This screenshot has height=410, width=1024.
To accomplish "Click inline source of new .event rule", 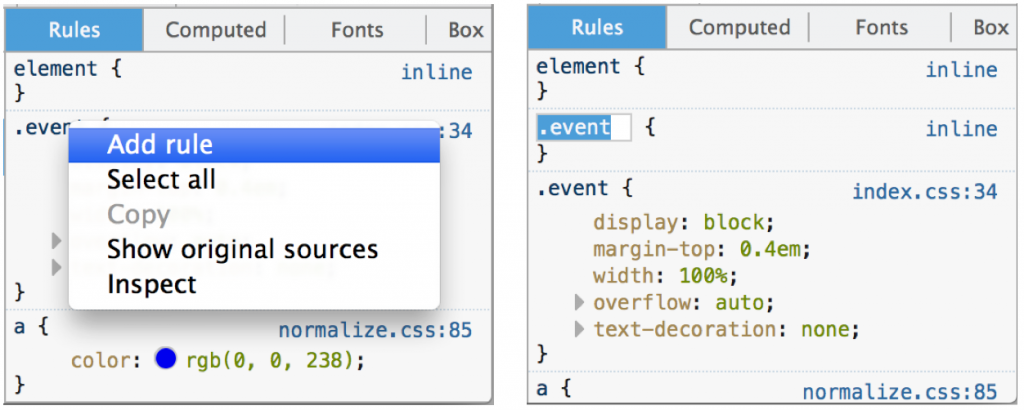I will [x=961, y=129].
